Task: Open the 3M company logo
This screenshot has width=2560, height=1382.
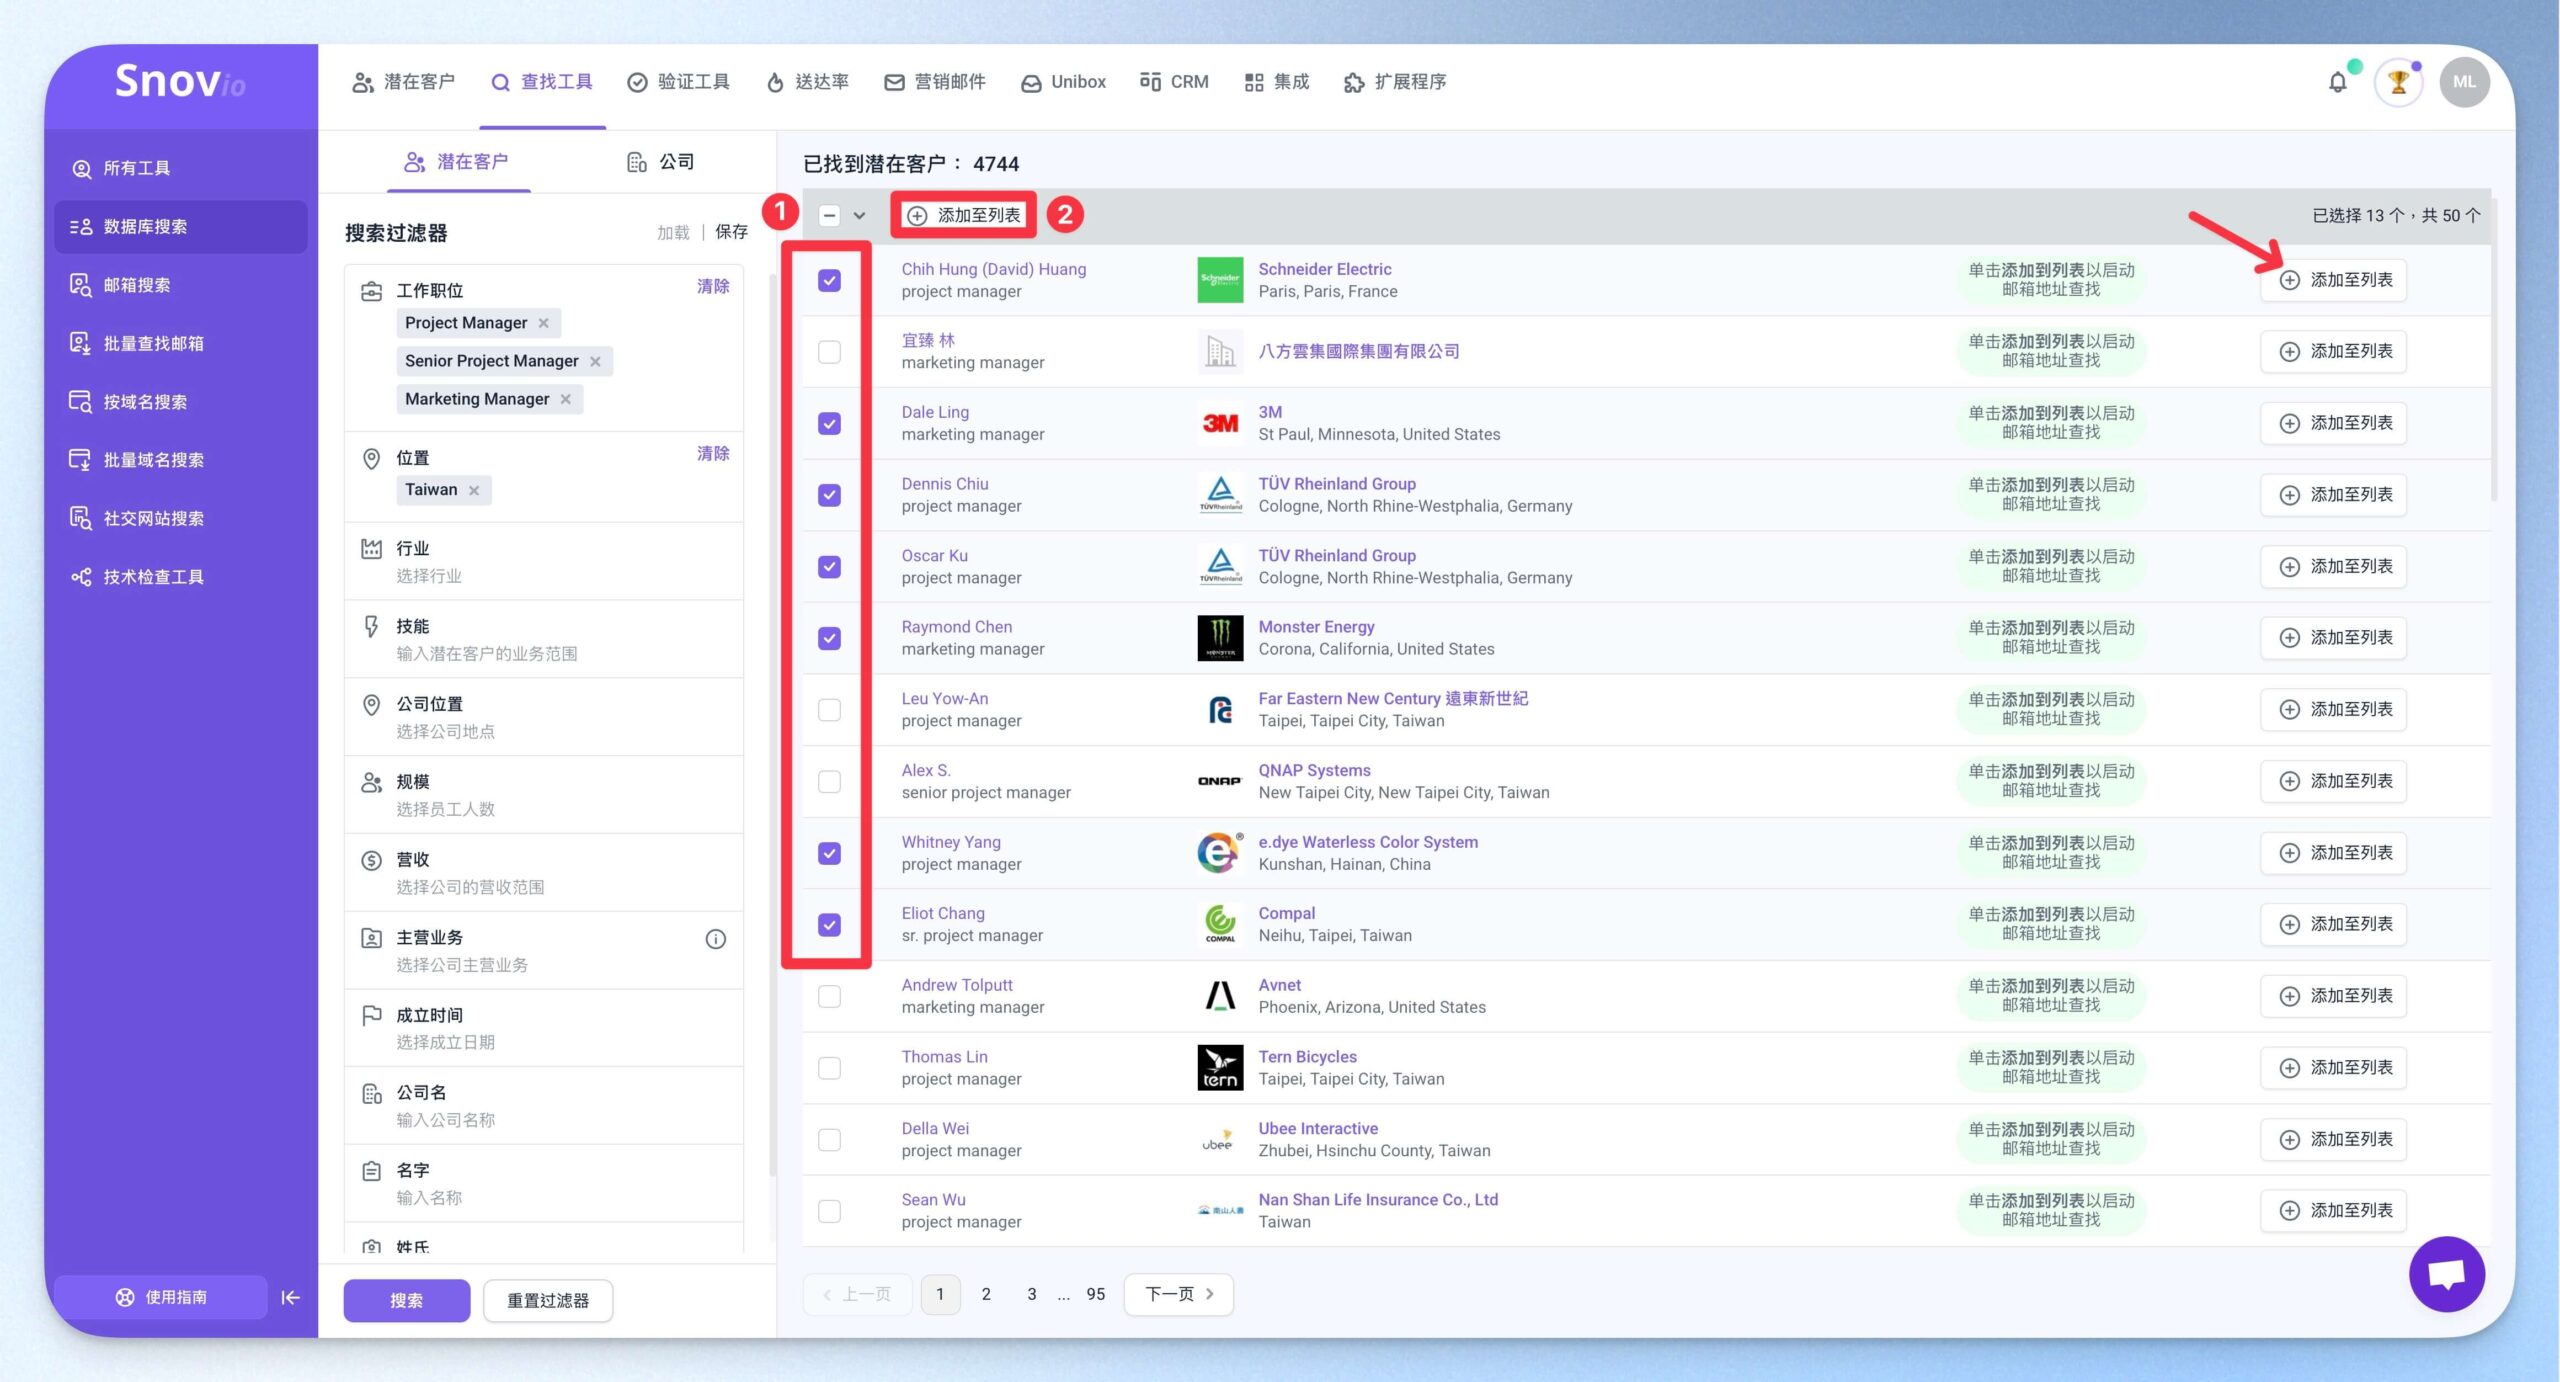Action: pyautogui.click(x=1219, y=423)
